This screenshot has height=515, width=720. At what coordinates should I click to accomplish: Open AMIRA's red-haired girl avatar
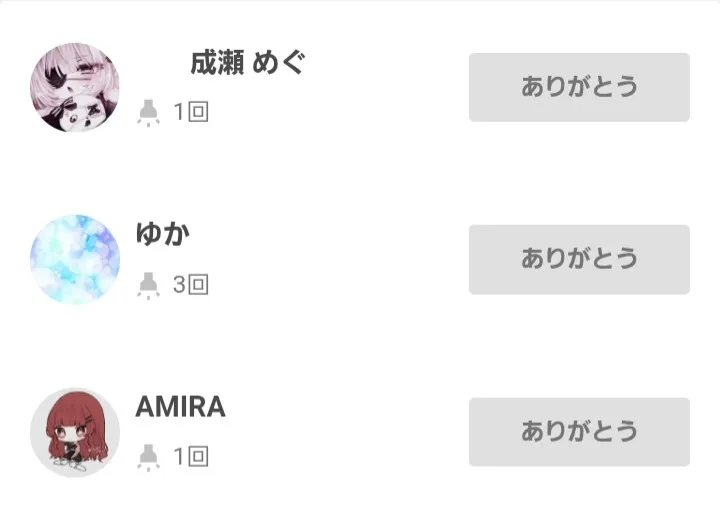75,432
